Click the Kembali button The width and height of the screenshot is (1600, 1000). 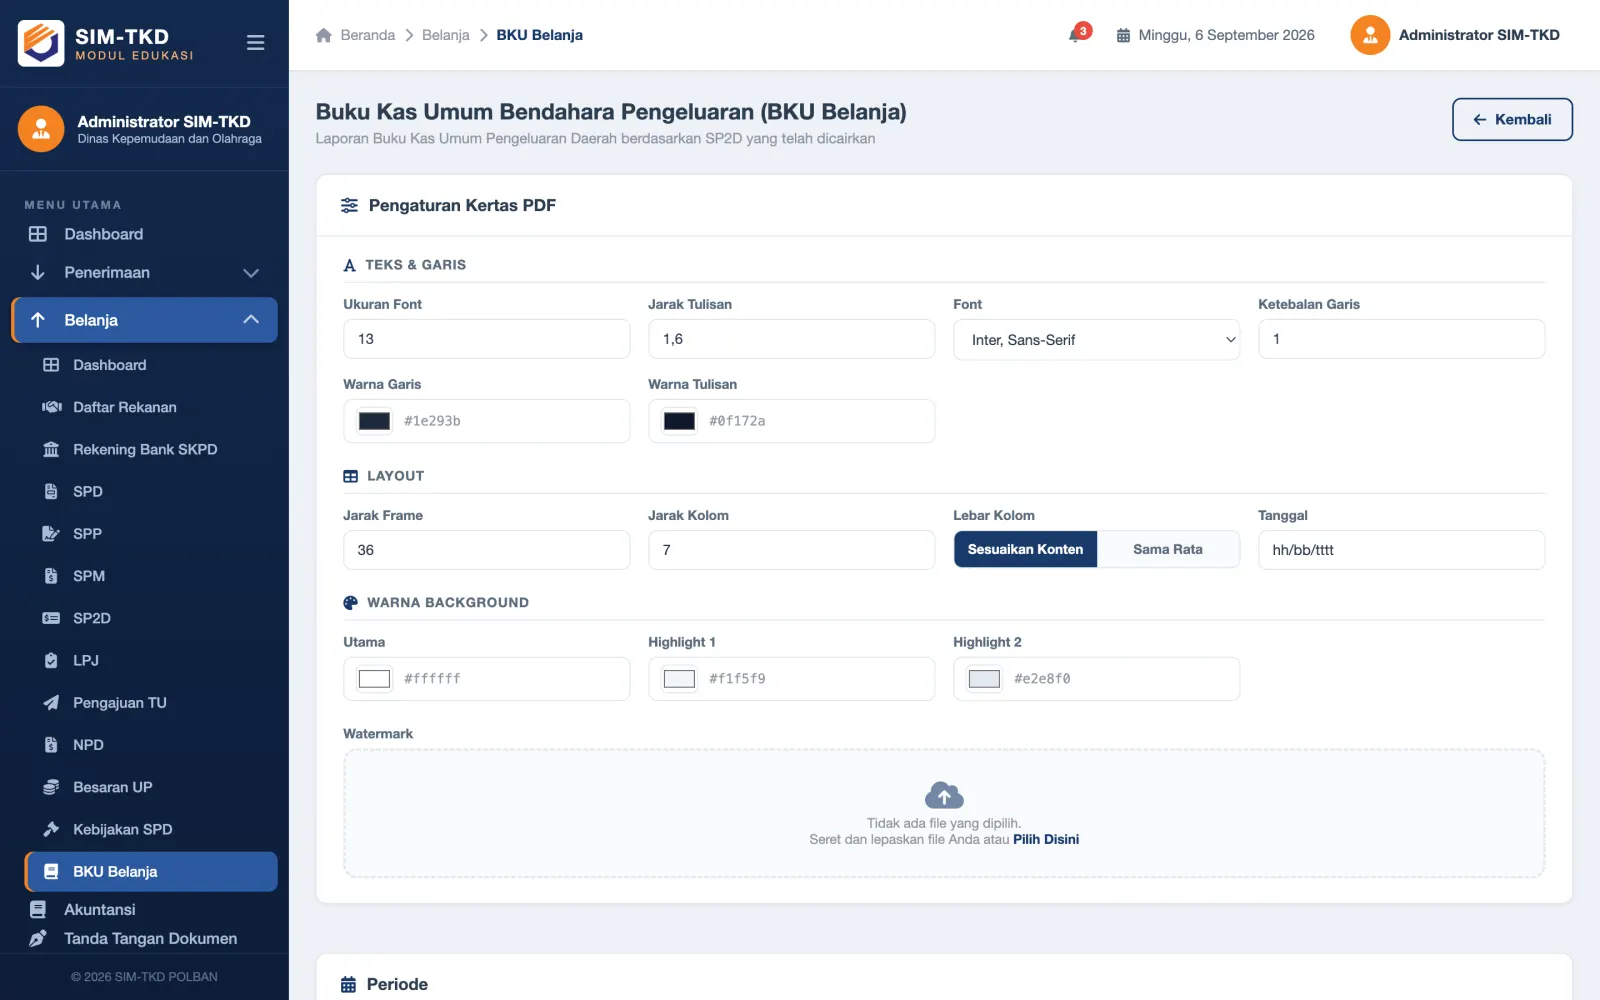[x=1512, y=119]
